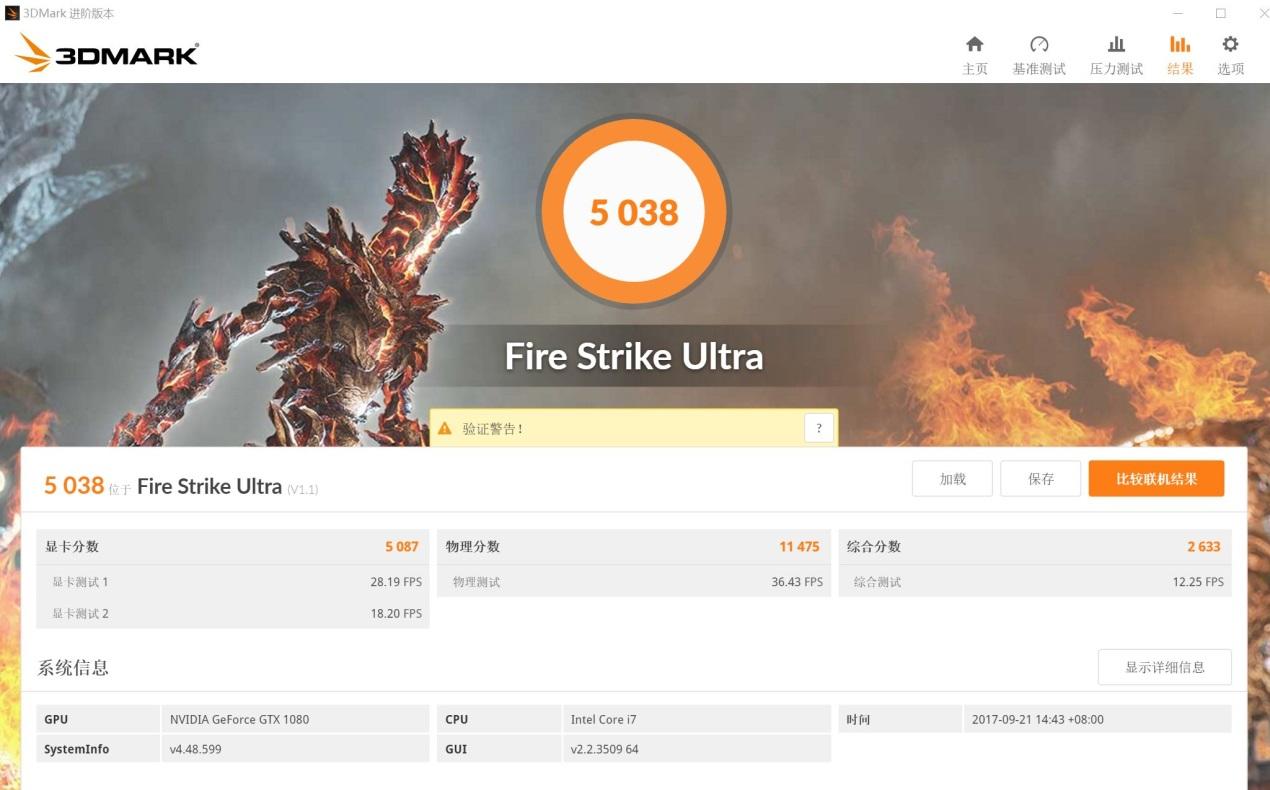The height and width of the screenshot is (790, 1270).
Task: Open 基准测试 benchmarks gauge icon
Action: click(1039, 44)
